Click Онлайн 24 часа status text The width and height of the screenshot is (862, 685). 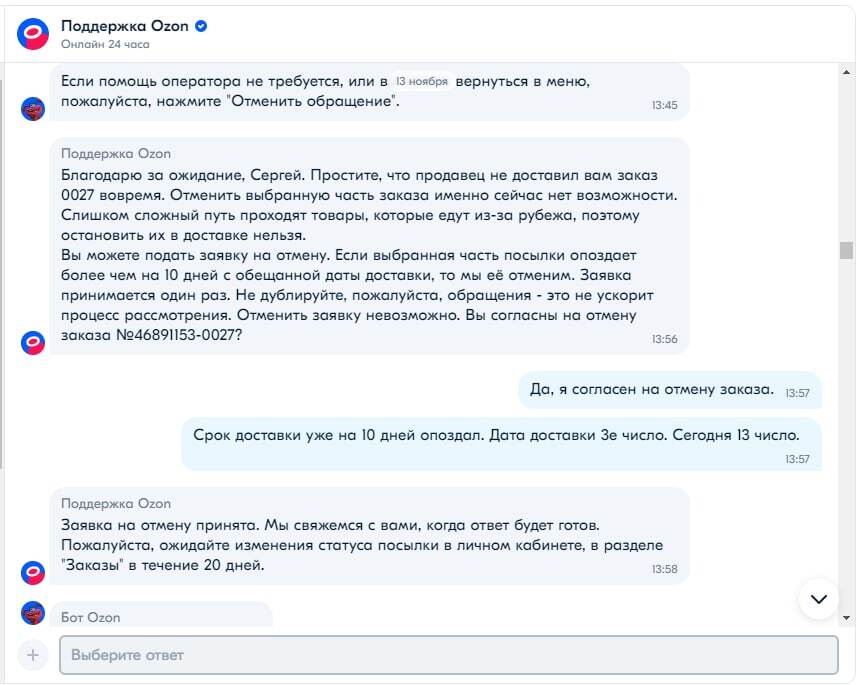tap(105, 45)
